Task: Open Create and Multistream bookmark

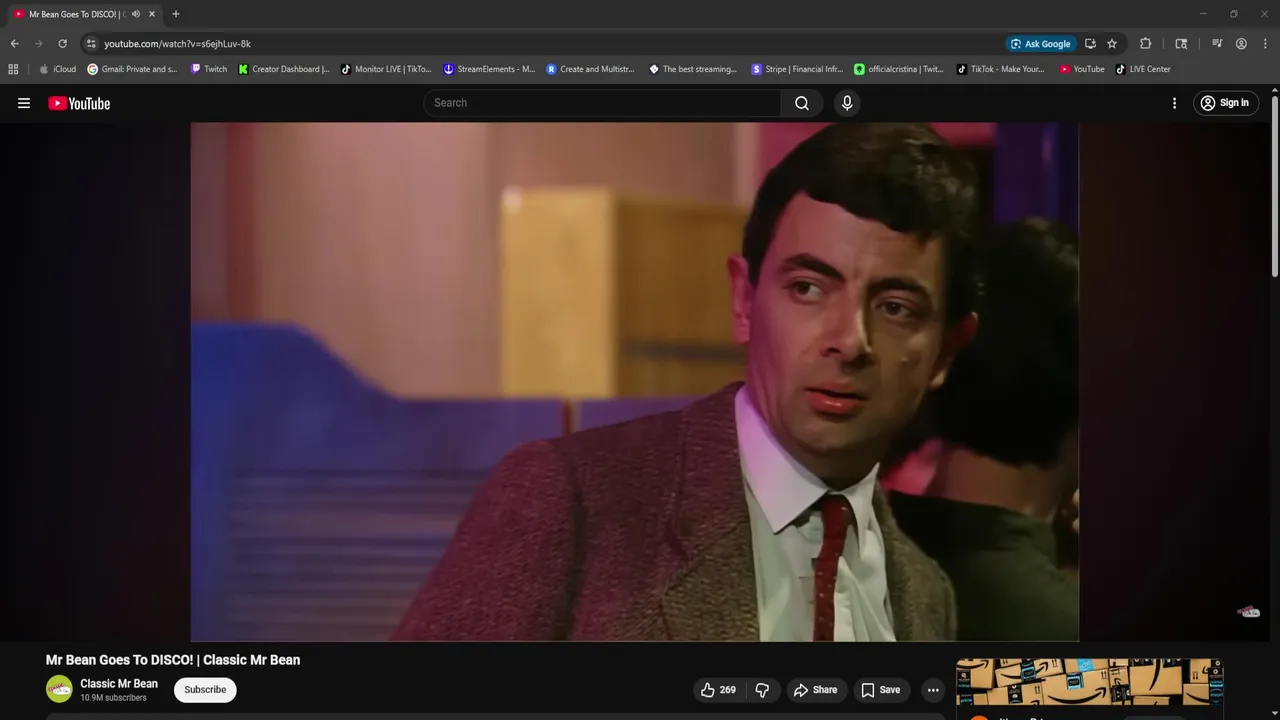Action: click(x=590, y=69)
